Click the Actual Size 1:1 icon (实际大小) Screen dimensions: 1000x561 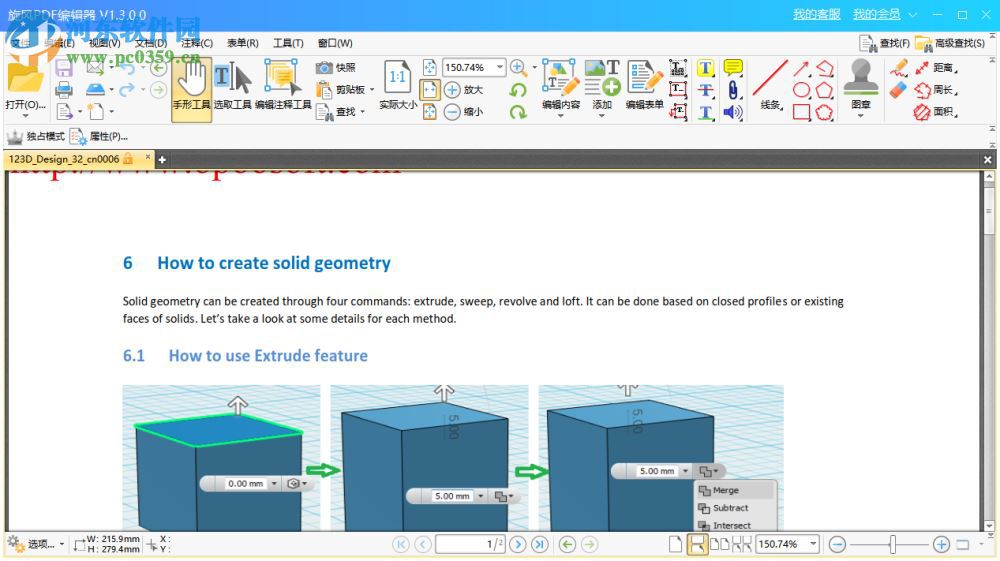(397, 86)
